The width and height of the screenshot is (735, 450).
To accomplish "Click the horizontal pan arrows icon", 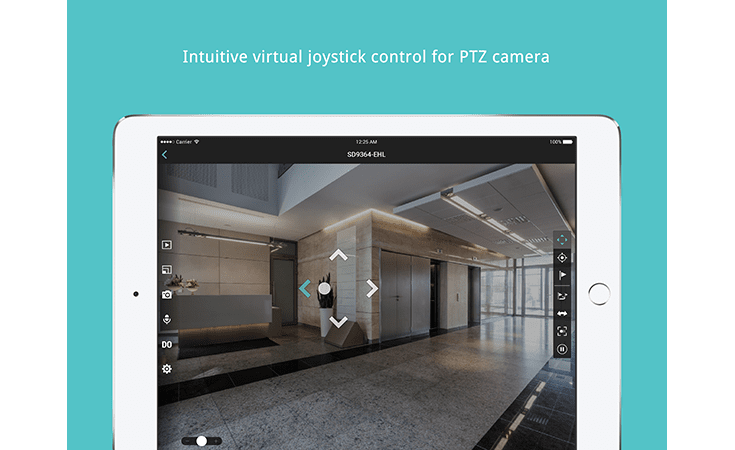I will tap(562, 313).
